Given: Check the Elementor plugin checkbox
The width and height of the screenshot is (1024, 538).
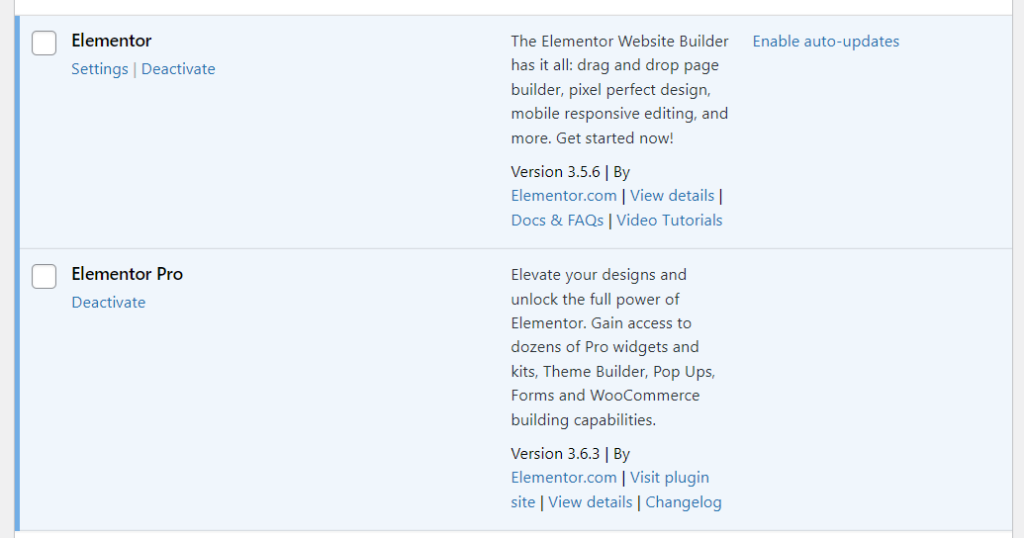Looking at the screenshot, I should pos(44,43).
